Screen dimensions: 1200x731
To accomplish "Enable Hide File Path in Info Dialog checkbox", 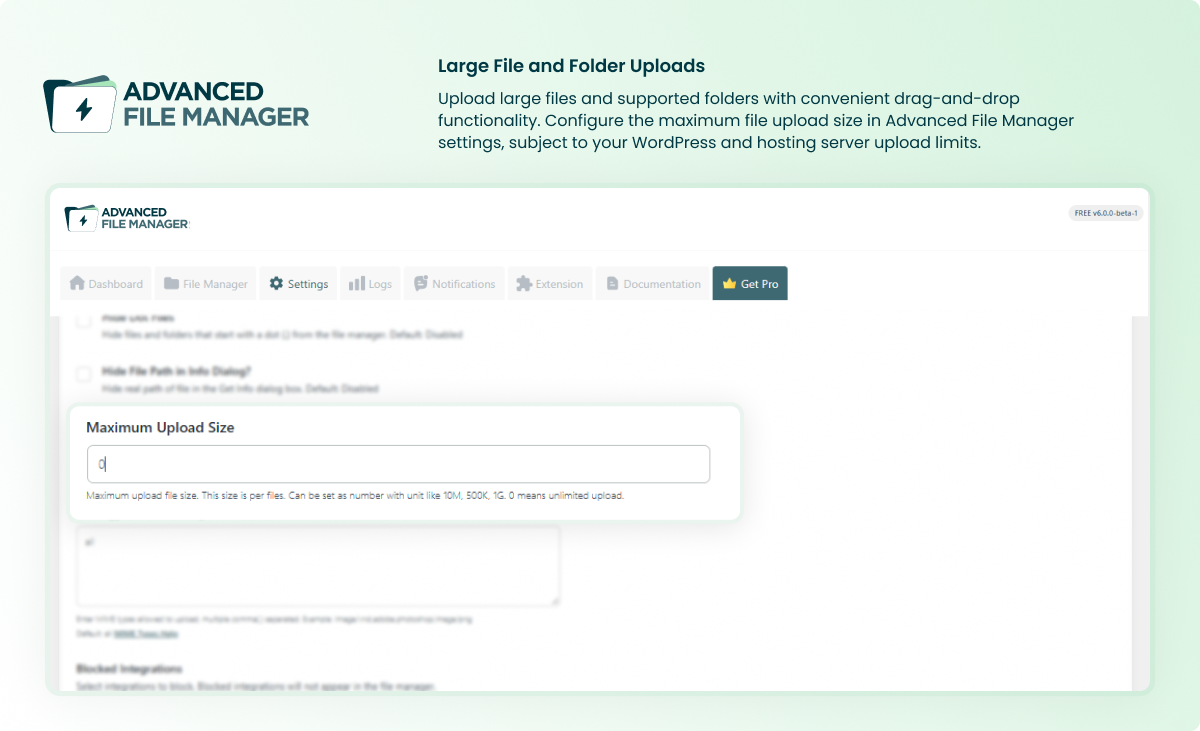I will [x=84, y=374].
